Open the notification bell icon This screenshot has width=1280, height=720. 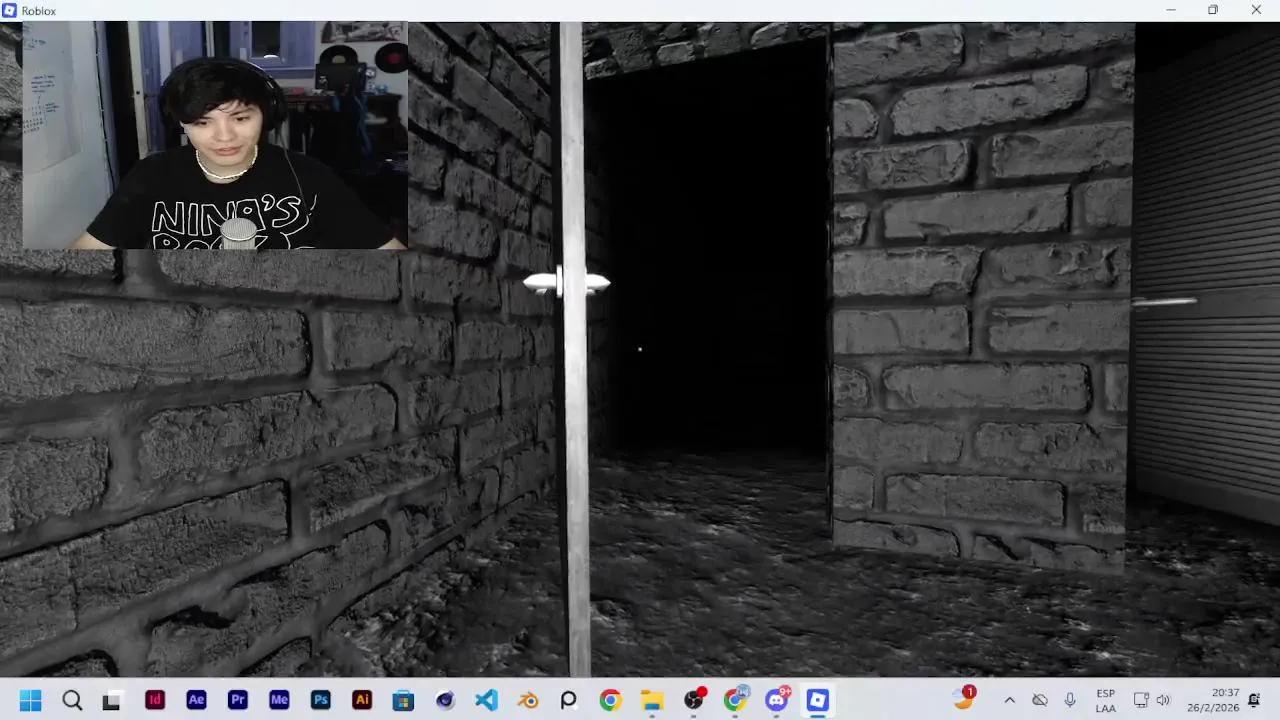pyautogui.click(x=1254, y=700)
